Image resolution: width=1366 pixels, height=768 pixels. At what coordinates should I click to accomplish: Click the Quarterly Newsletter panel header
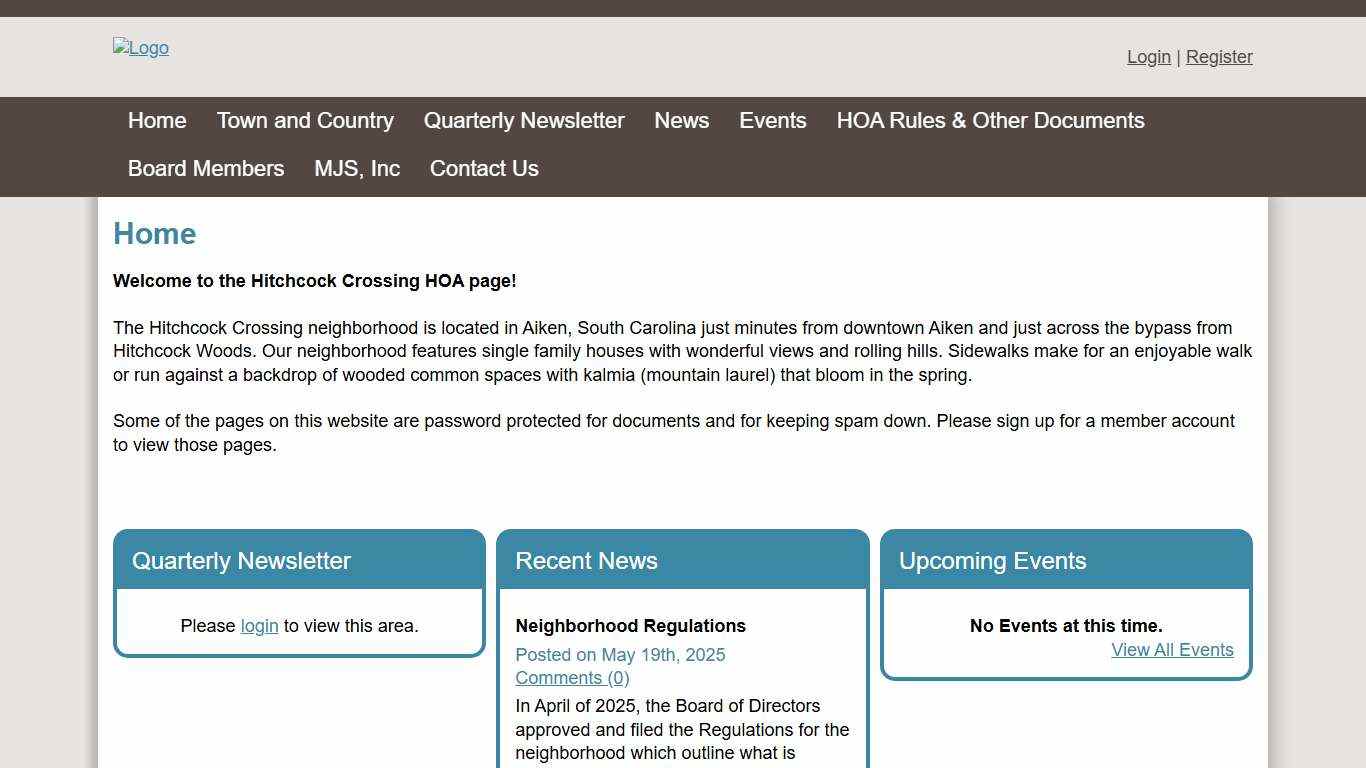point(241,561)
